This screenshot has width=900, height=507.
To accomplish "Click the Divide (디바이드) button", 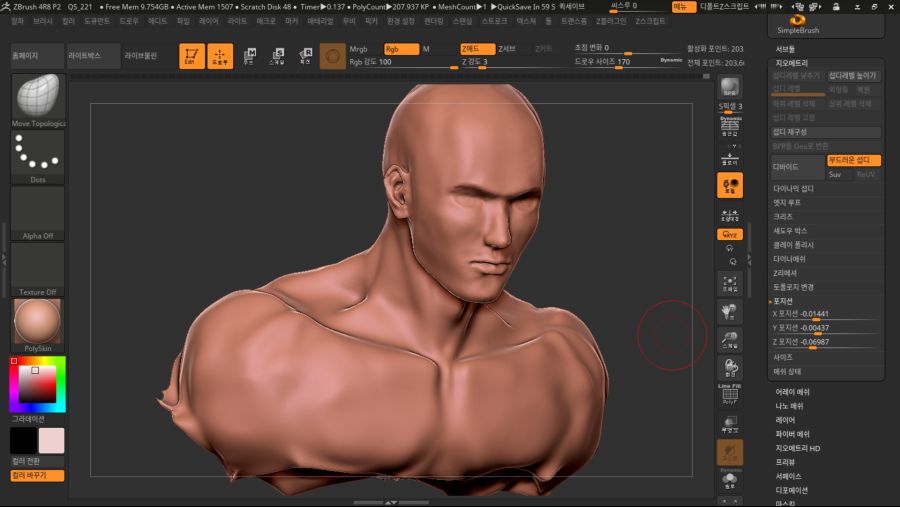I will [x=797, y=167].
